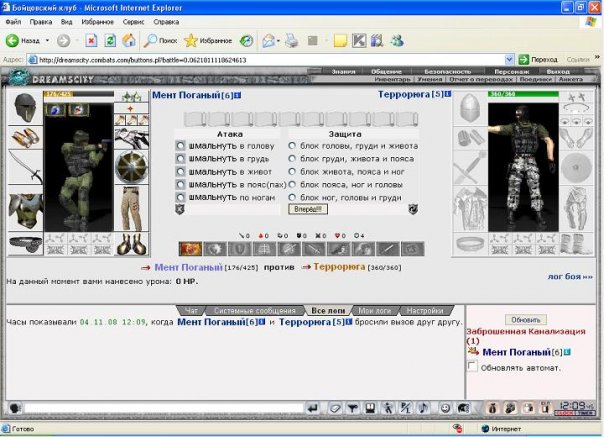Click the gold bracers equipment slot
This screenshot has width=604, height=437.
click(25, 137)
